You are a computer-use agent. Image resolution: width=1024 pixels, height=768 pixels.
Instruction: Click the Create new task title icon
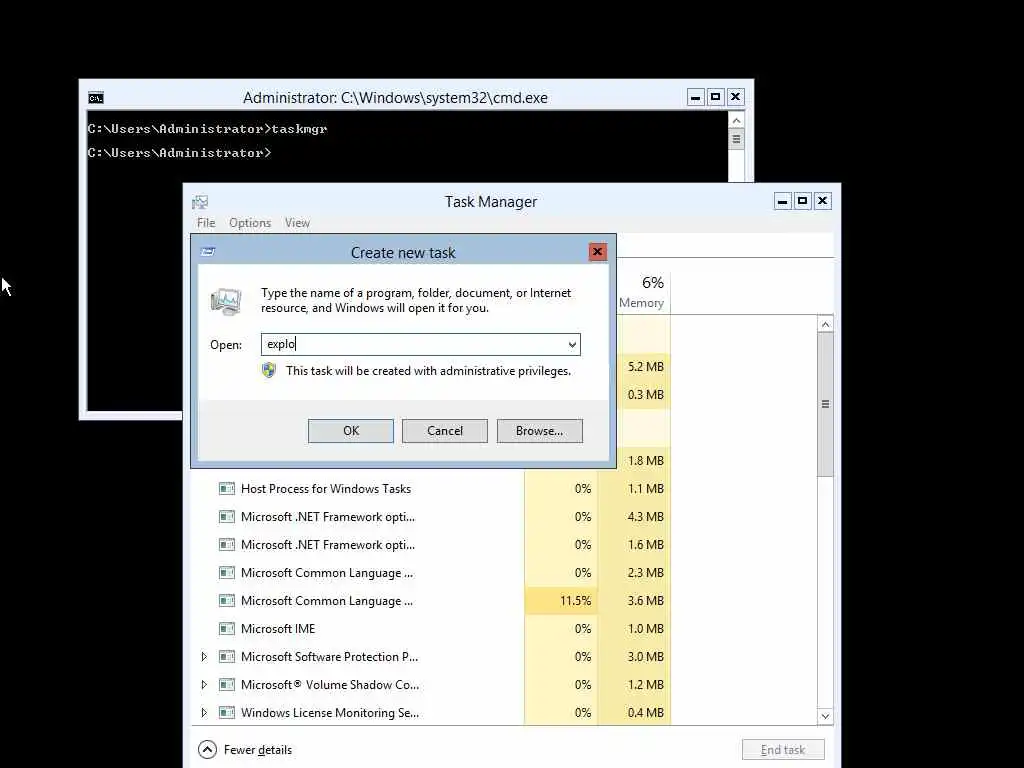pyautogui.click(x=208, y=251)
